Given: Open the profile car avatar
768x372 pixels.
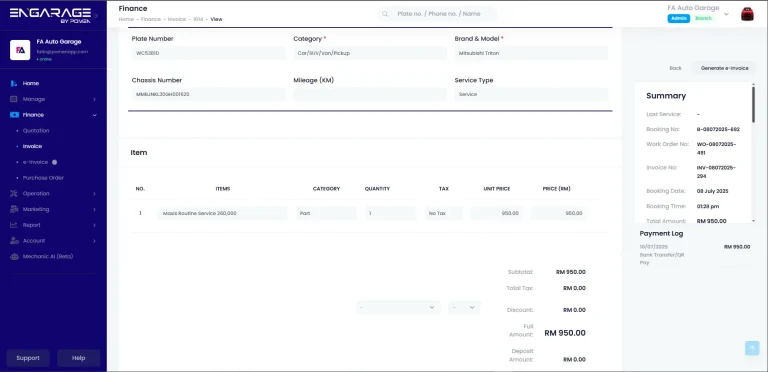Looking at the screenshot, I should [747, 14].
